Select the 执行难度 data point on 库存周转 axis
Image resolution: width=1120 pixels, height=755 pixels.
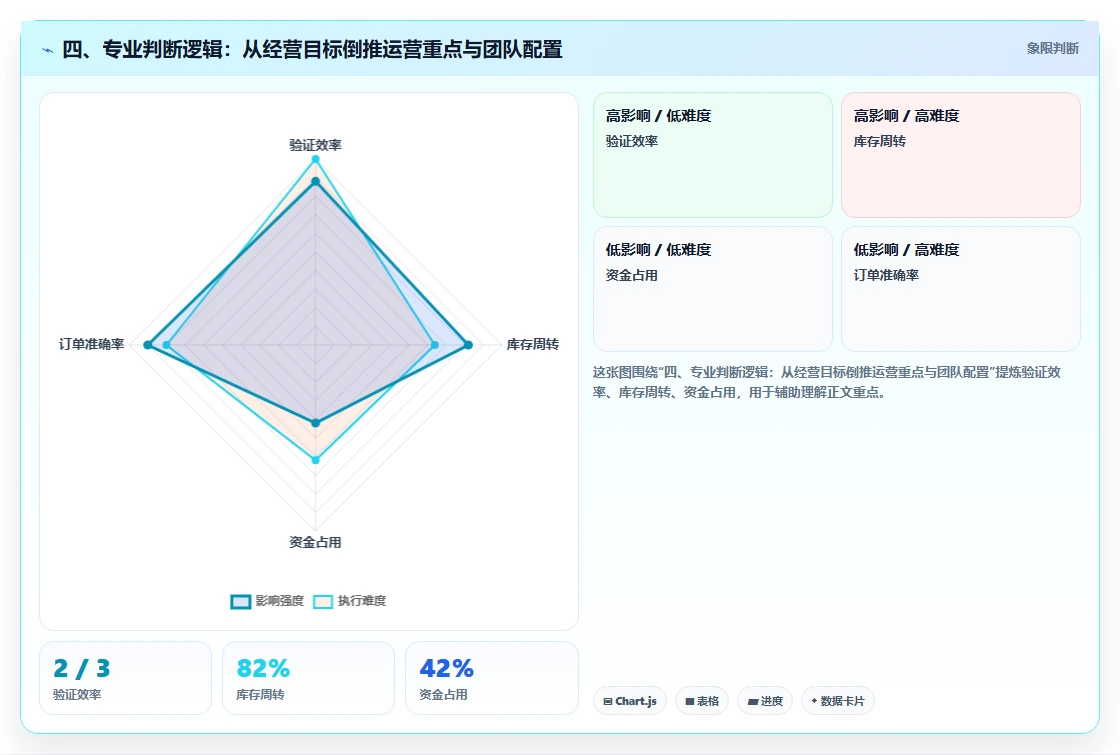click(x=435, y=345)
